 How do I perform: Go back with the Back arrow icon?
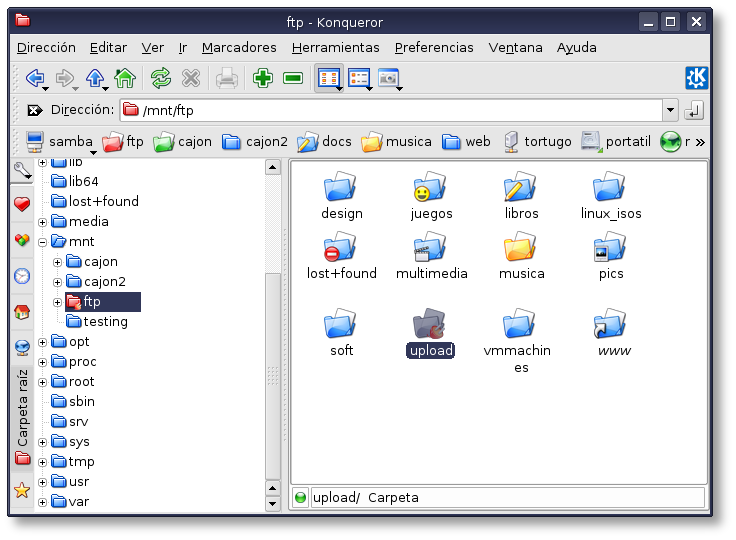(x=35, y=78)
